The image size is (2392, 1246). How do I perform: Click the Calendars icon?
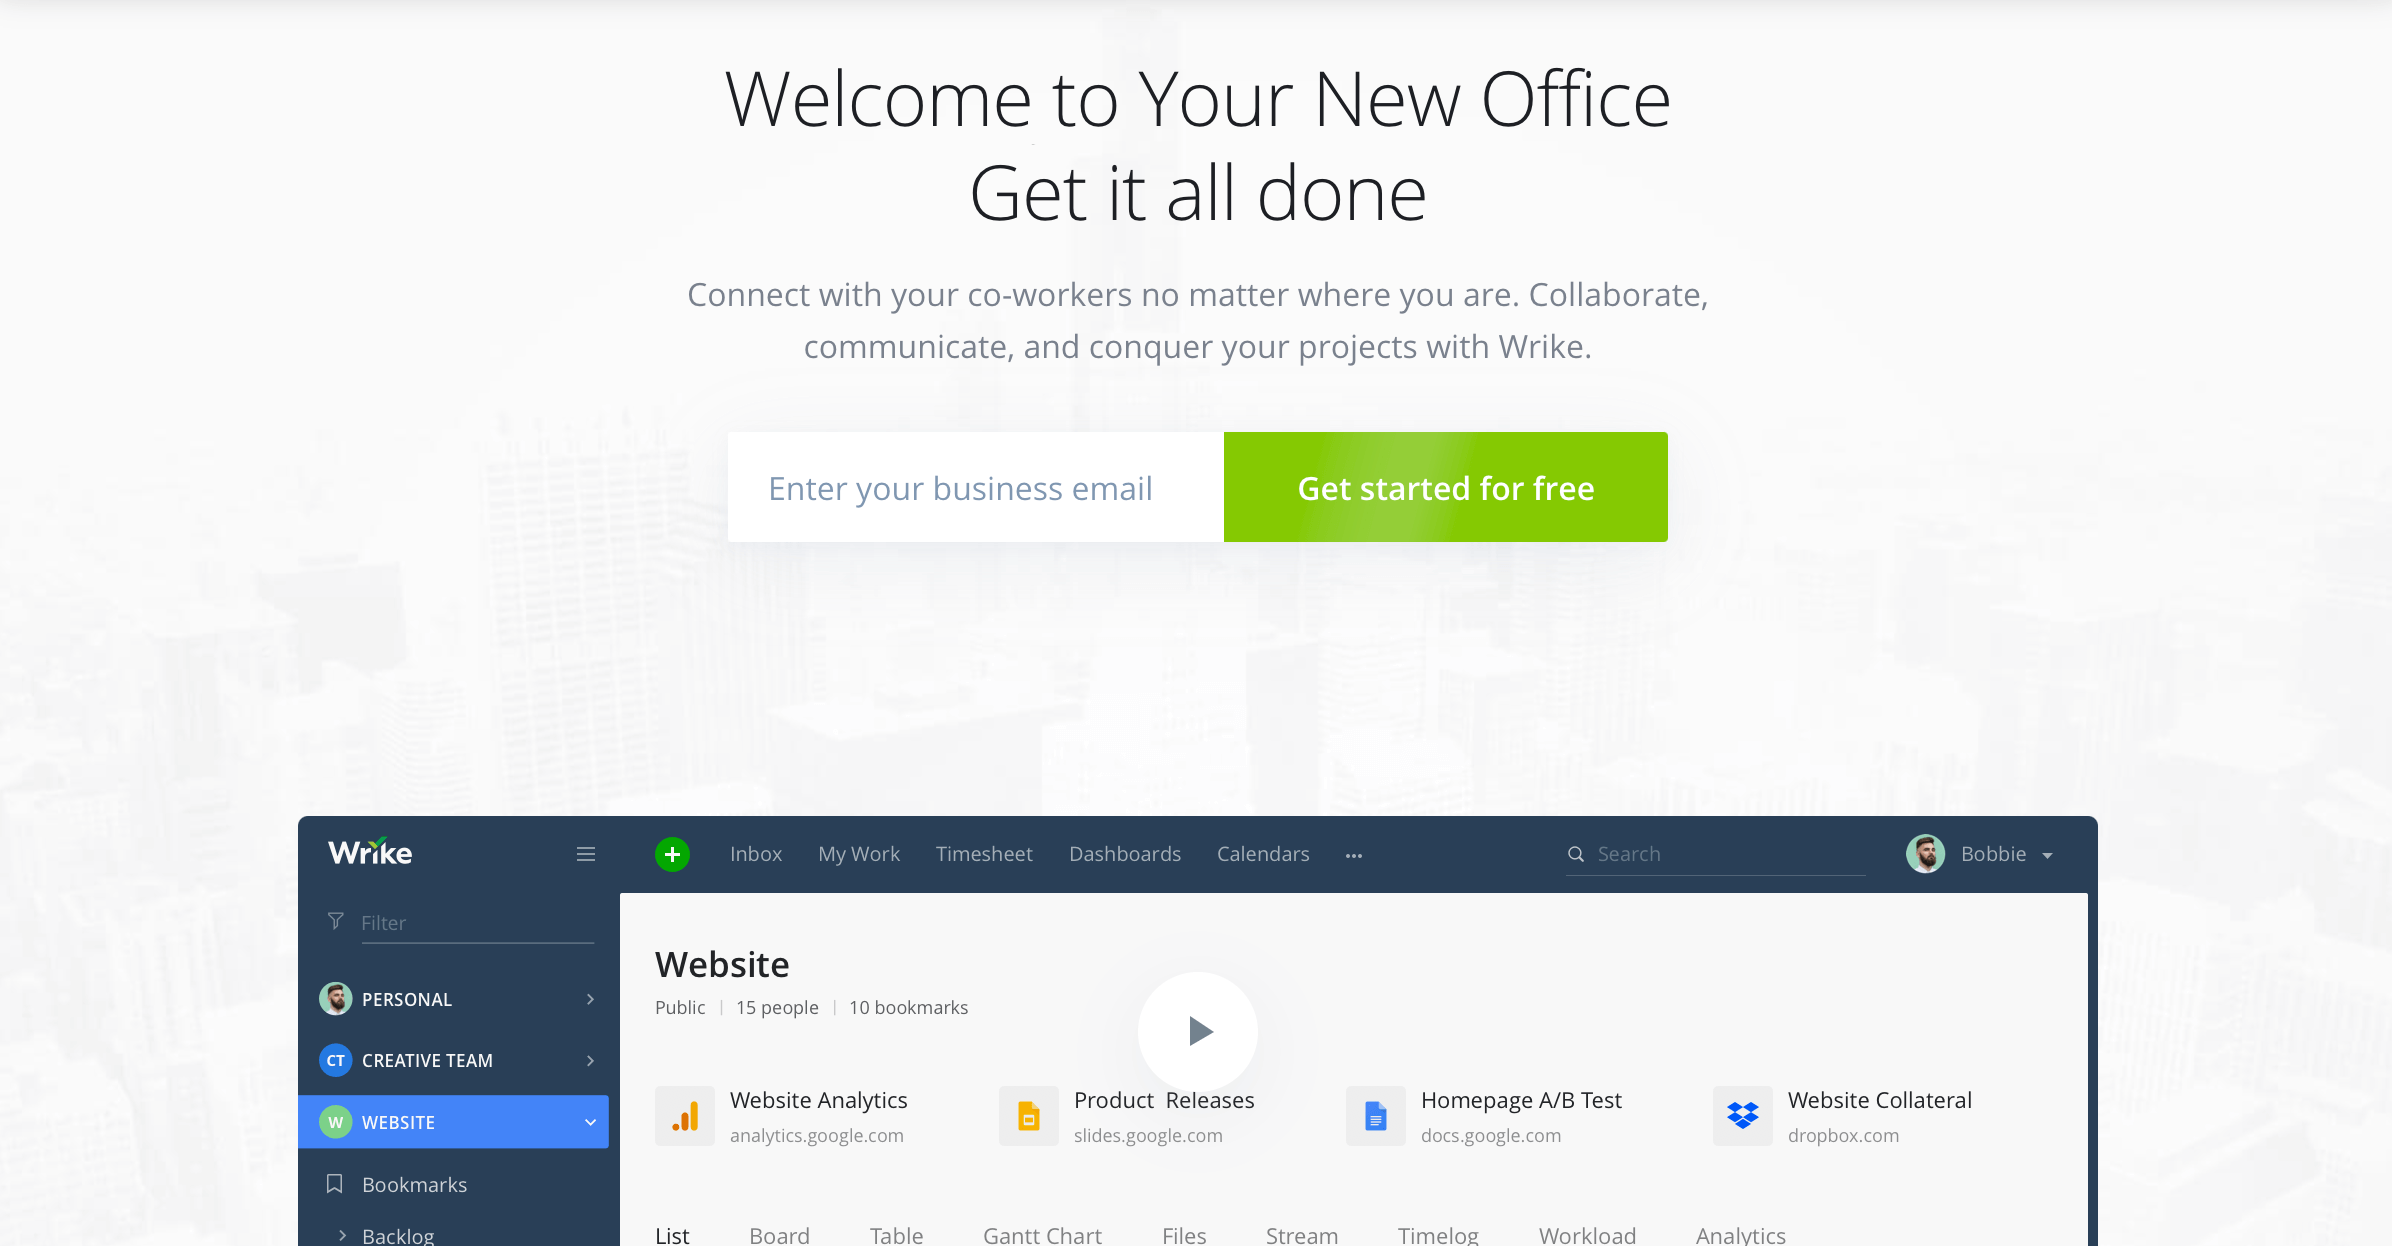pyautogui.click(x=1264, y=854)
